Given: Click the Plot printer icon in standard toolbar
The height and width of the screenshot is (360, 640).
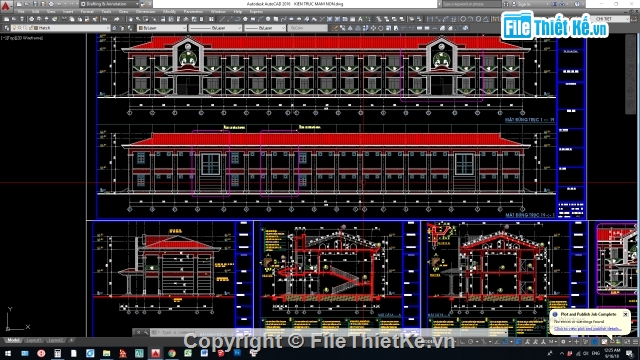Looking at the screenshot, I should click(31, 19).
